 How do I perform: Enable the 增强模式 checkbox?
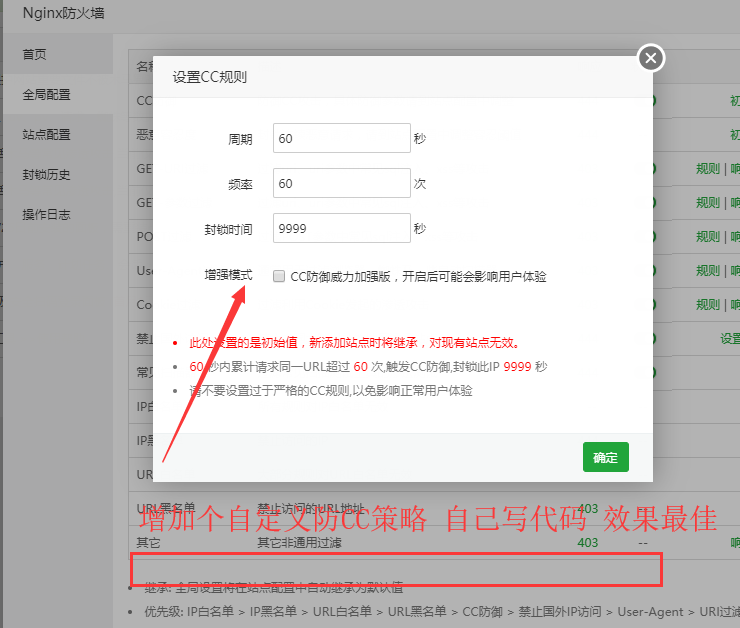coord(279,276)
